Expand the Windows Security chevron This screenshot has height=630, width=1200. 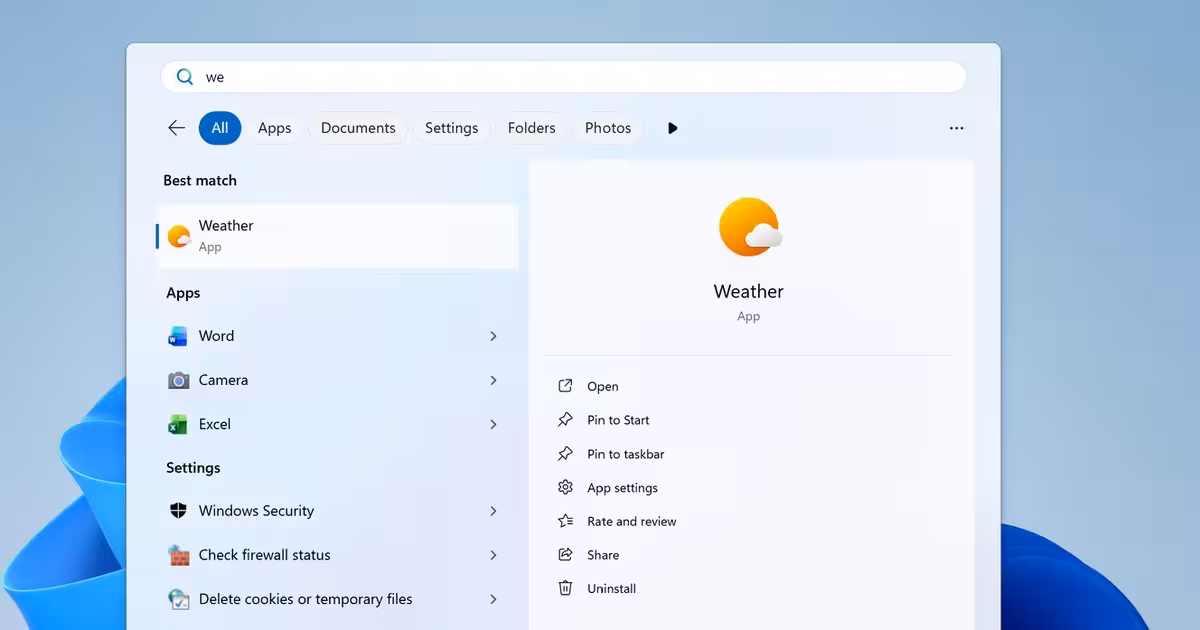coord(493,510)
